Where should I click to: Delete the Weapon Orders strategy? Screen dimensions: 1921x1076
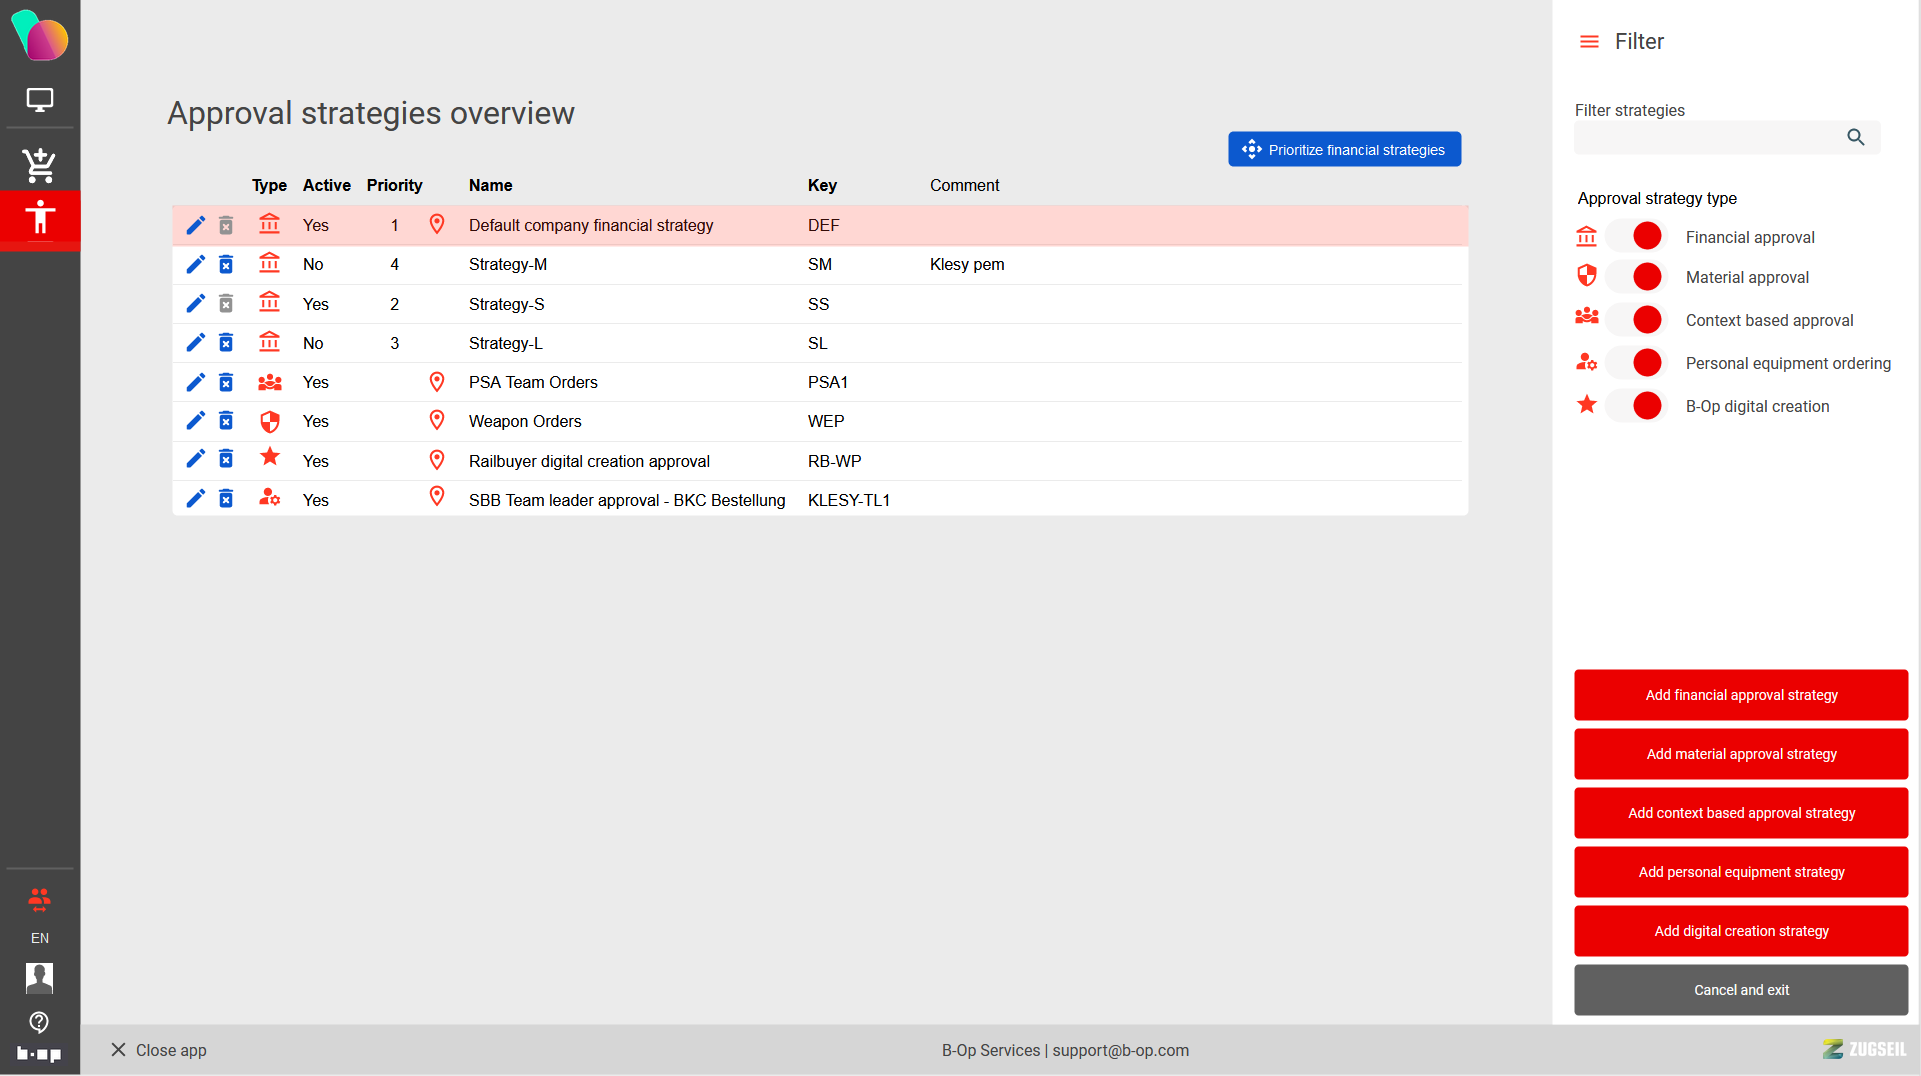point(226,421)
